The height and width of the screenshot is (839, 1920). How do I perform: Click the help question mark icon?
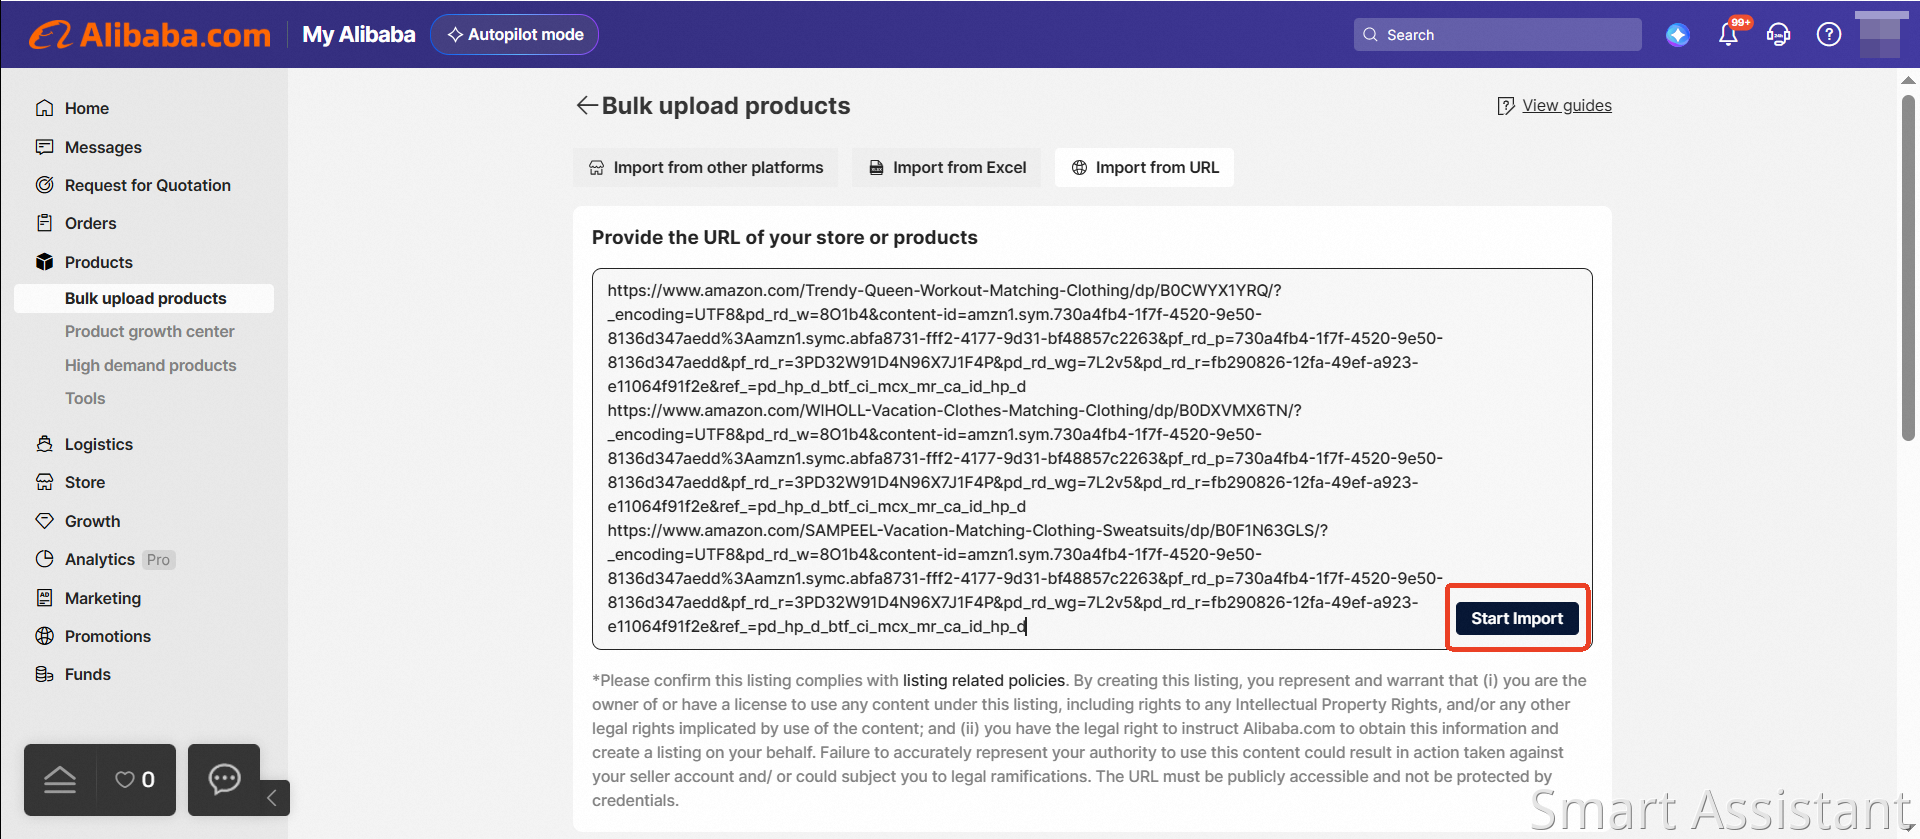tap(1829, 35)
